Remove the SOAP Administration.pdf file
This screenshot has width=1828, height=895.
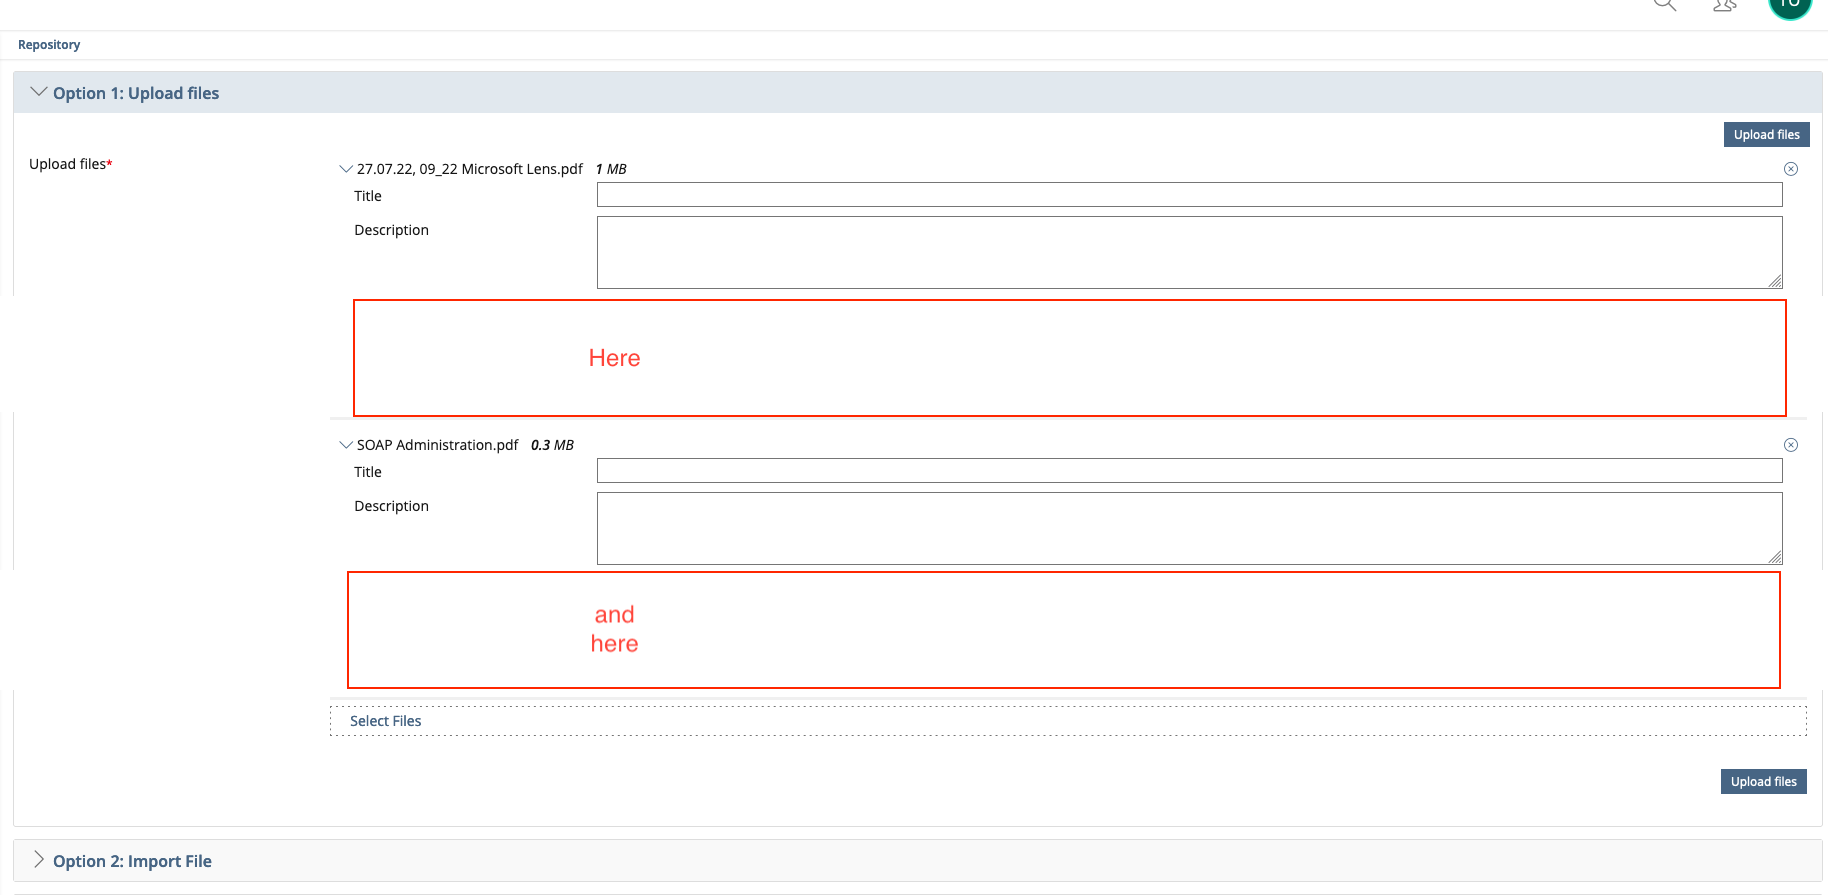coord(1791,445)
